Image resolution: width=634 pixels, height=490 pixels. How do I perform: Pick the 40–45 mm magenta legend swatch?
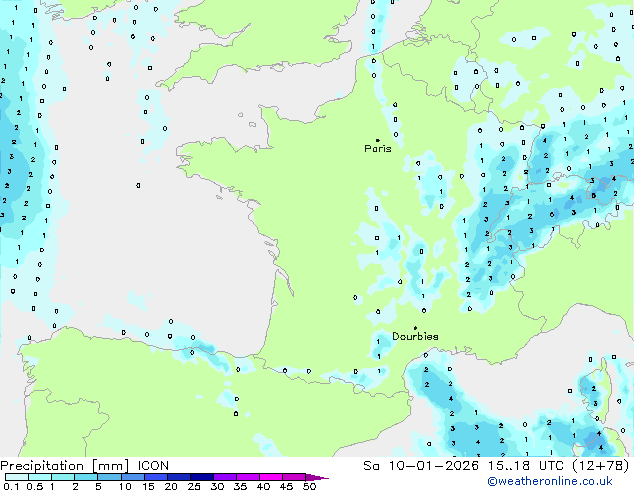click(271, 477)
